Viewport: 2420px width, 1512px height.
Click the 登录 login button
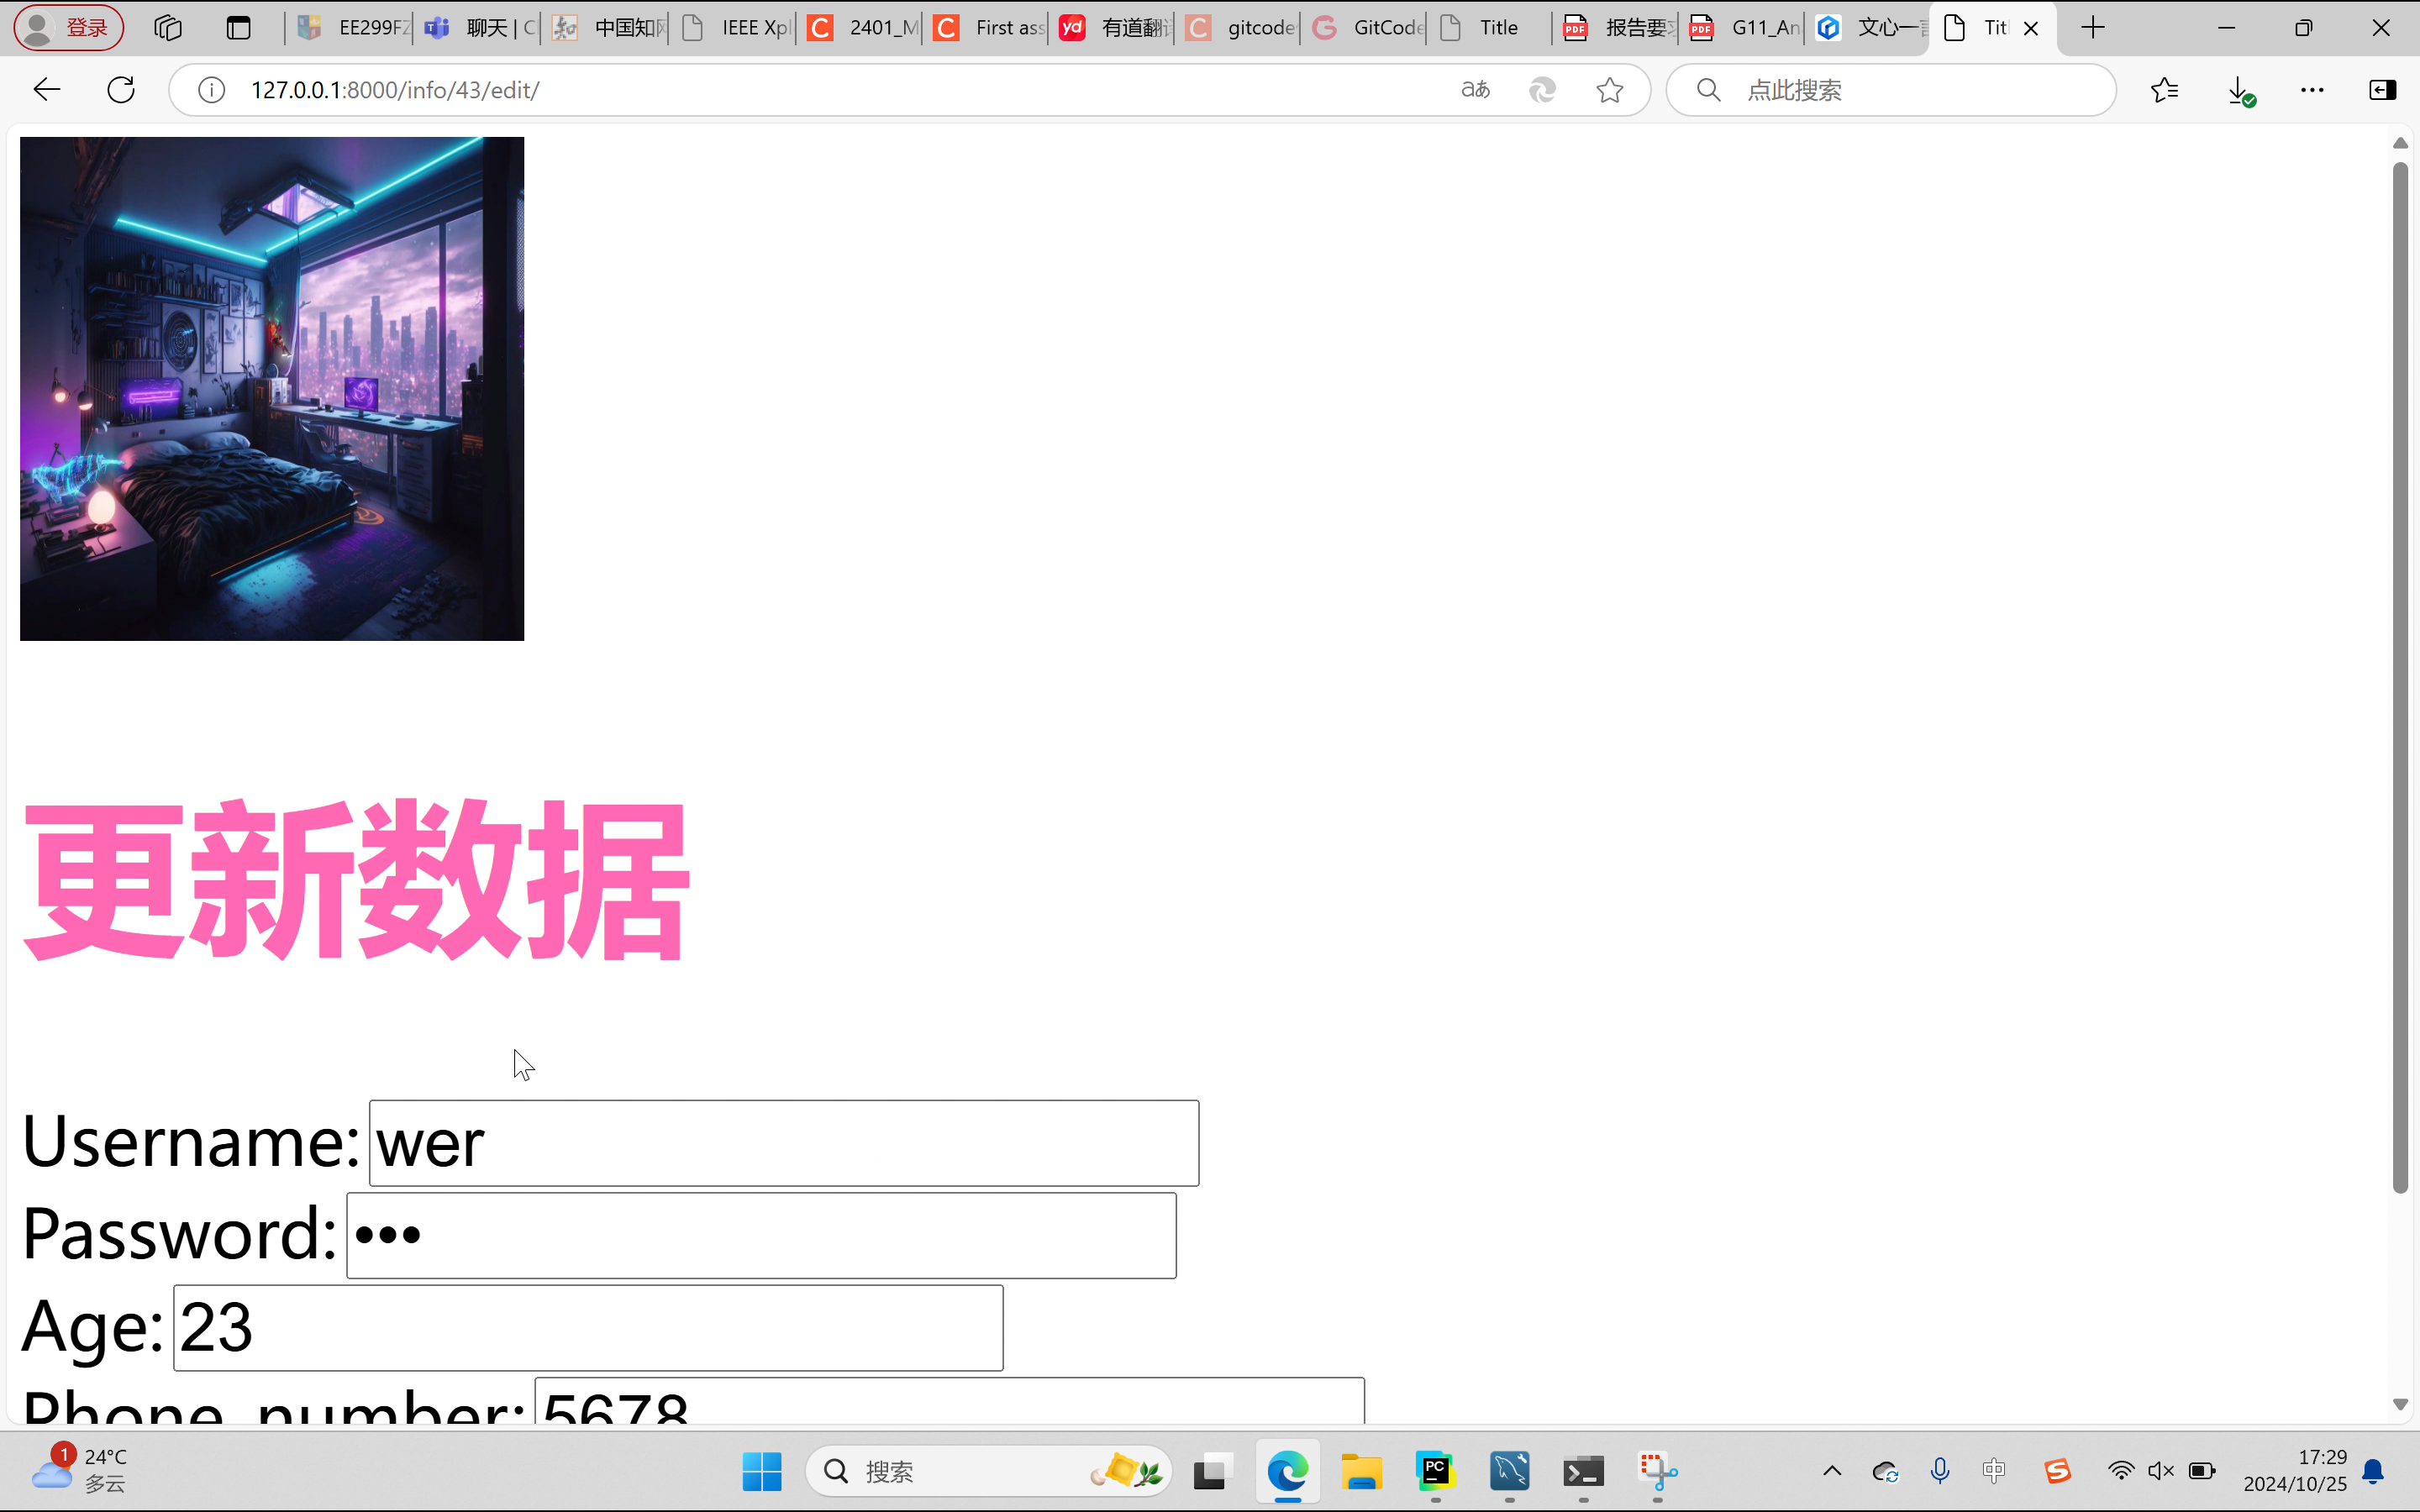pos(69,28)
